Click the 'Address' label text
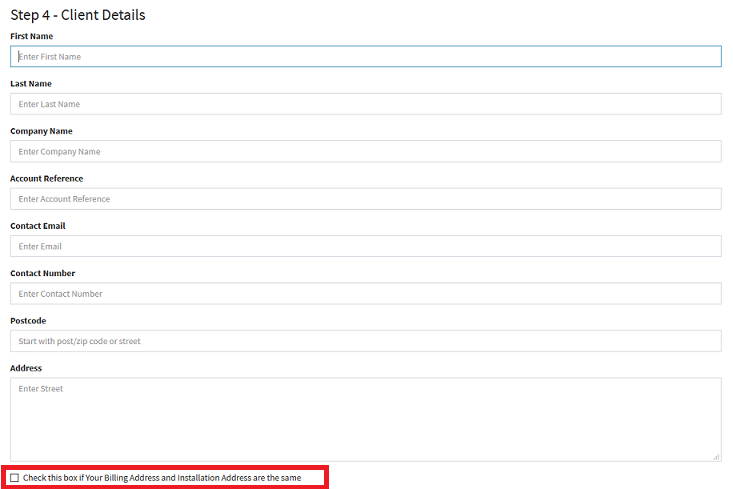 coord(26,368)
